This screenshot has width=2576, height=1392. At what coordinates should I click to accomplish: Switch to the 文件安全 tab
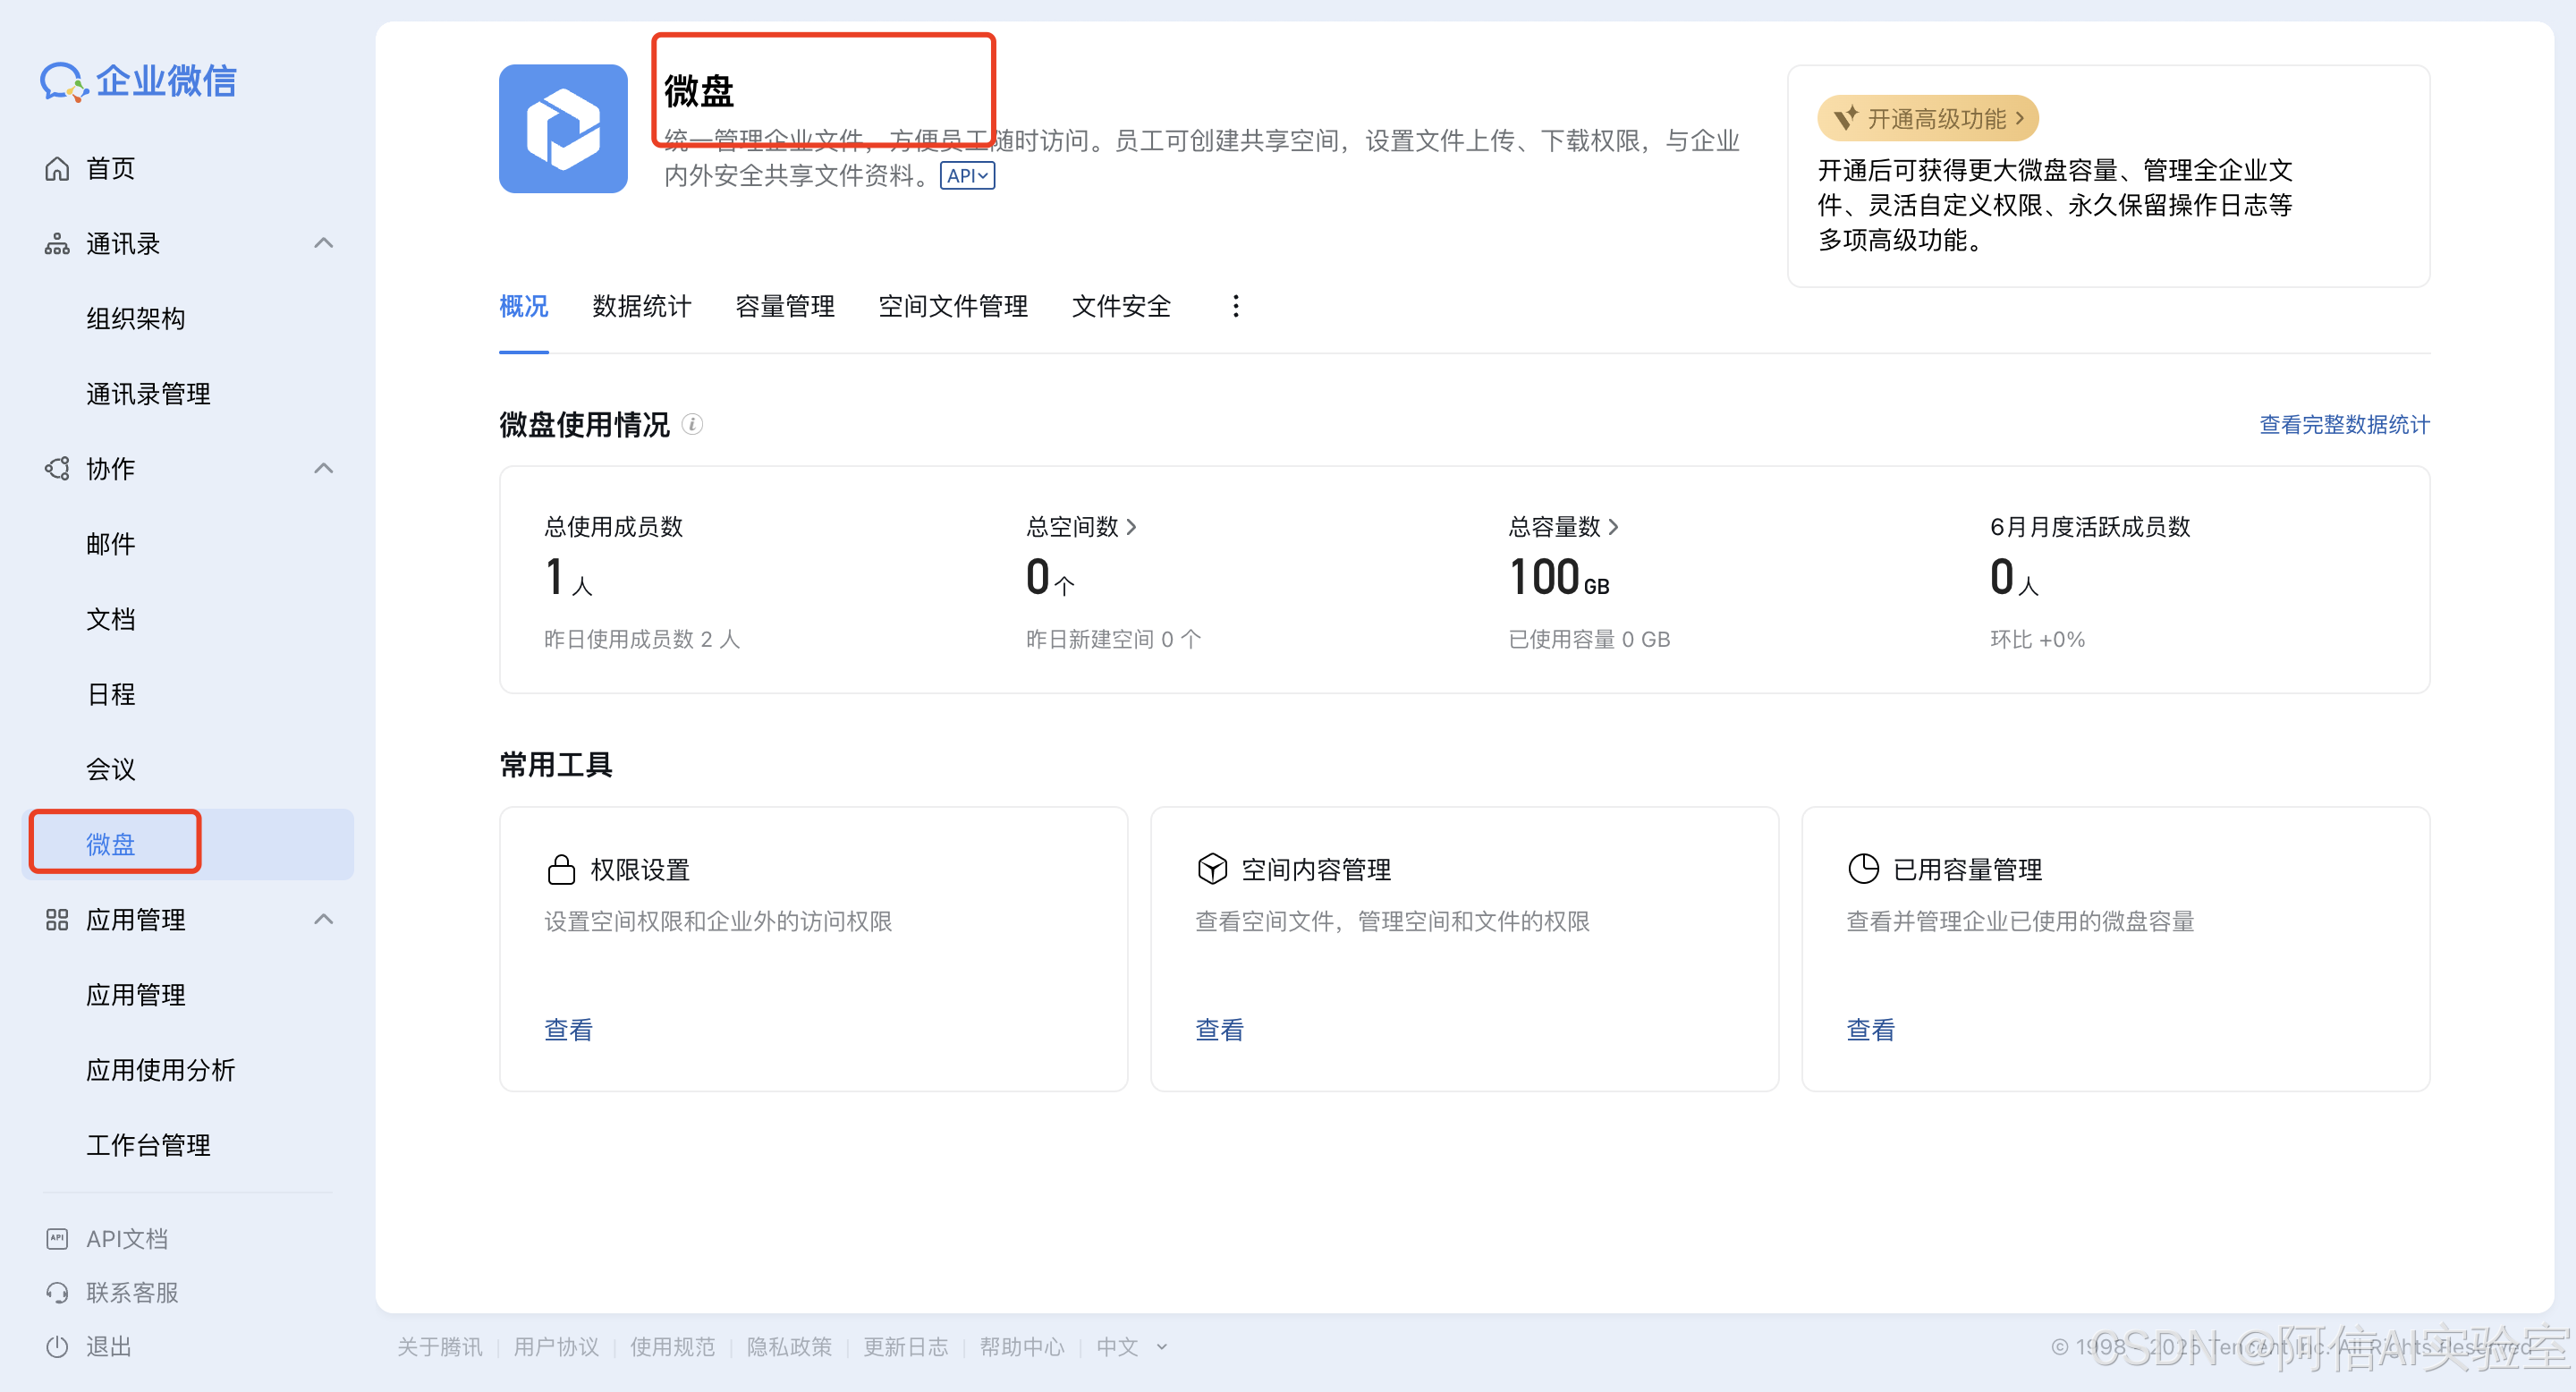coord(1121,306)
